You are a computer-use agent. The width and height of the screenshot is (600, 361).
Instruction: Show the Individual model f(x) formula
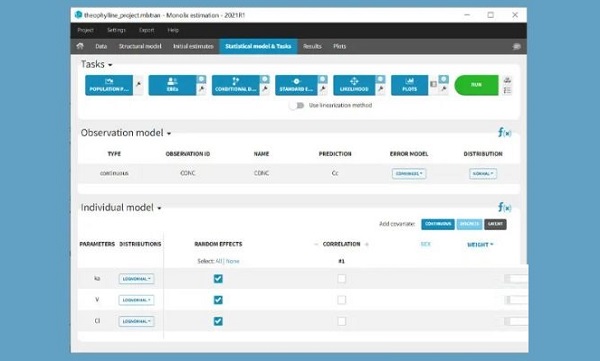point(504,207)
